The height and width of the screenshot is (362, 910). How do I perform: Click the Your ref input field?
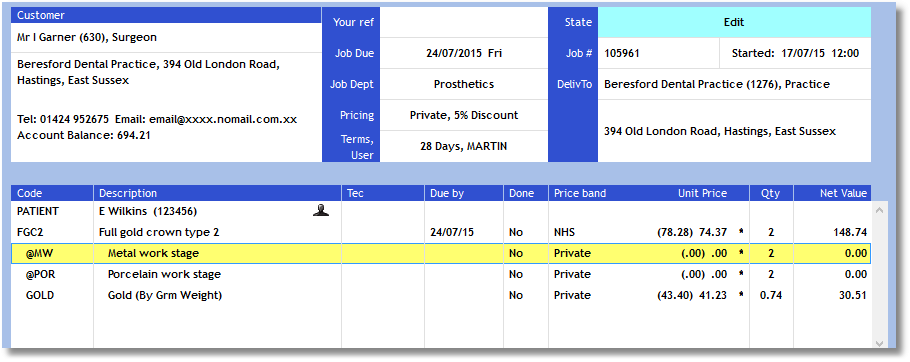coord(464,23)
